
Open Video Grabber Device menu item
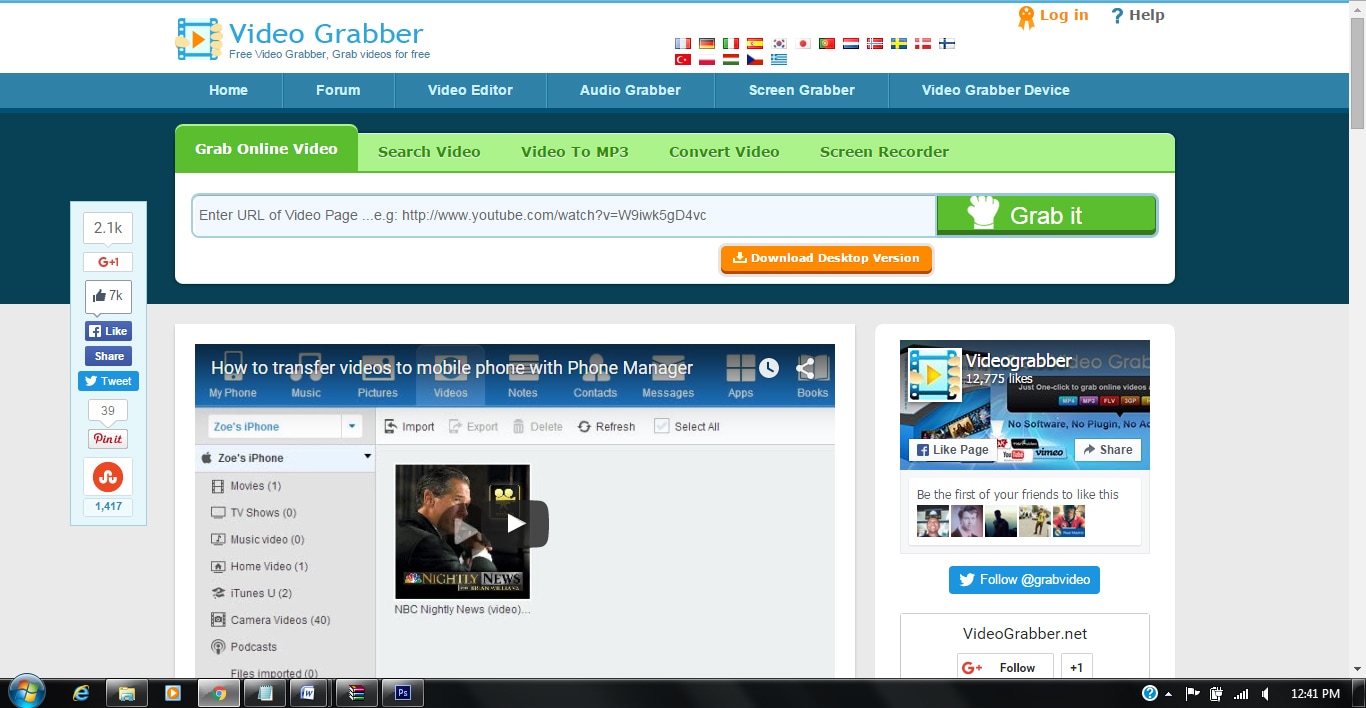[x=996, y=90]
